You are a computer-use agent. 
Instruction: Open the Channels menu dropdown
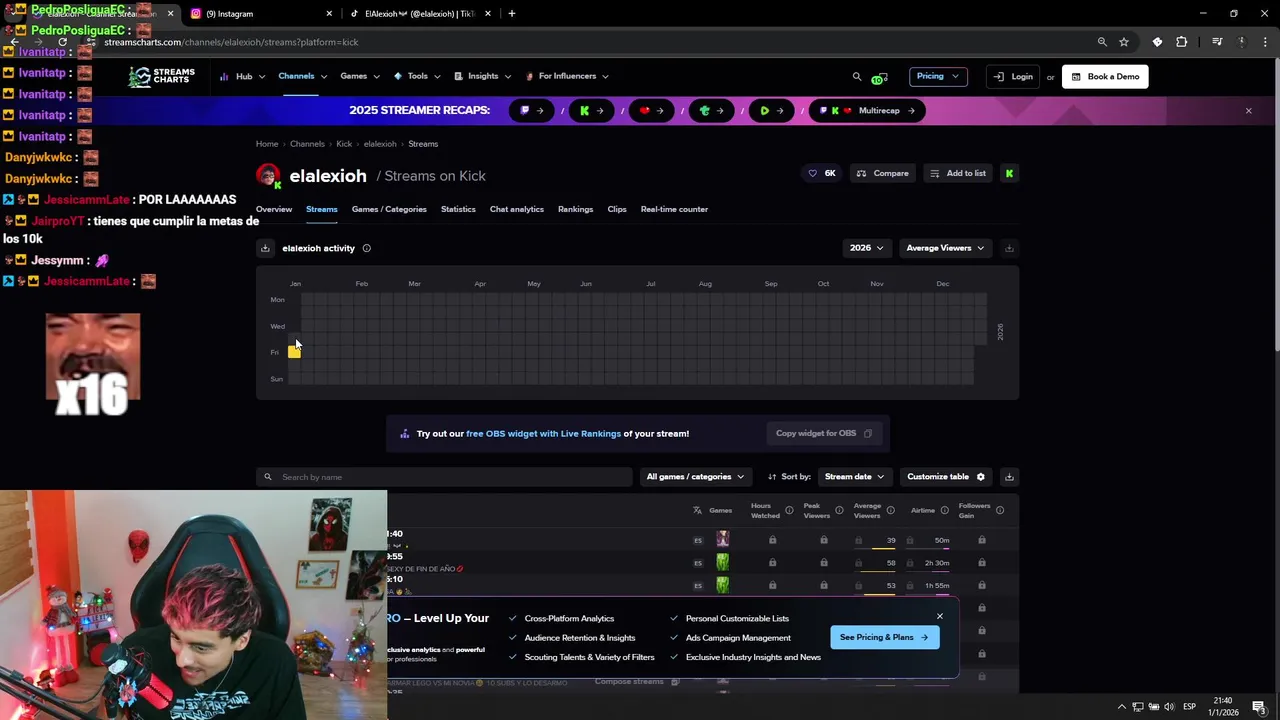click(x=302, y=76)
